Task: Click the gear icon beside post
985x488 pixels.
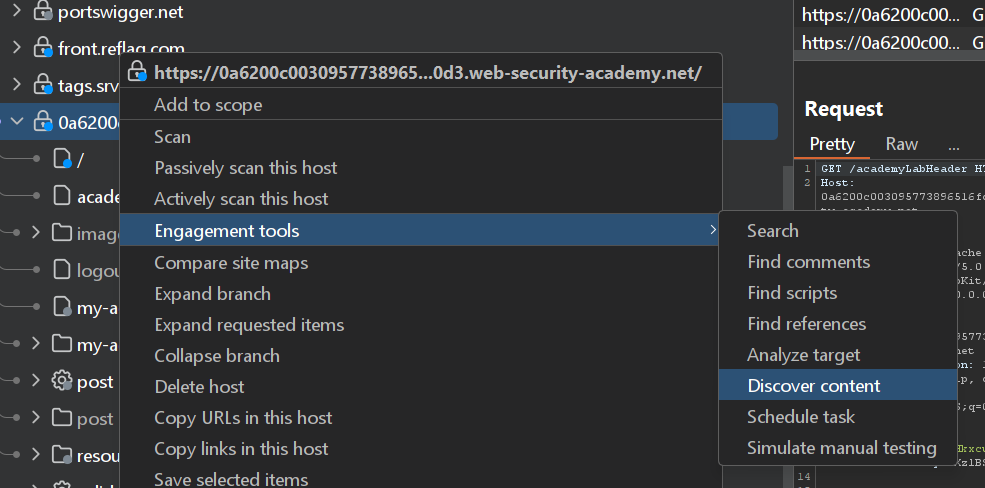Action: coord(62,381)
